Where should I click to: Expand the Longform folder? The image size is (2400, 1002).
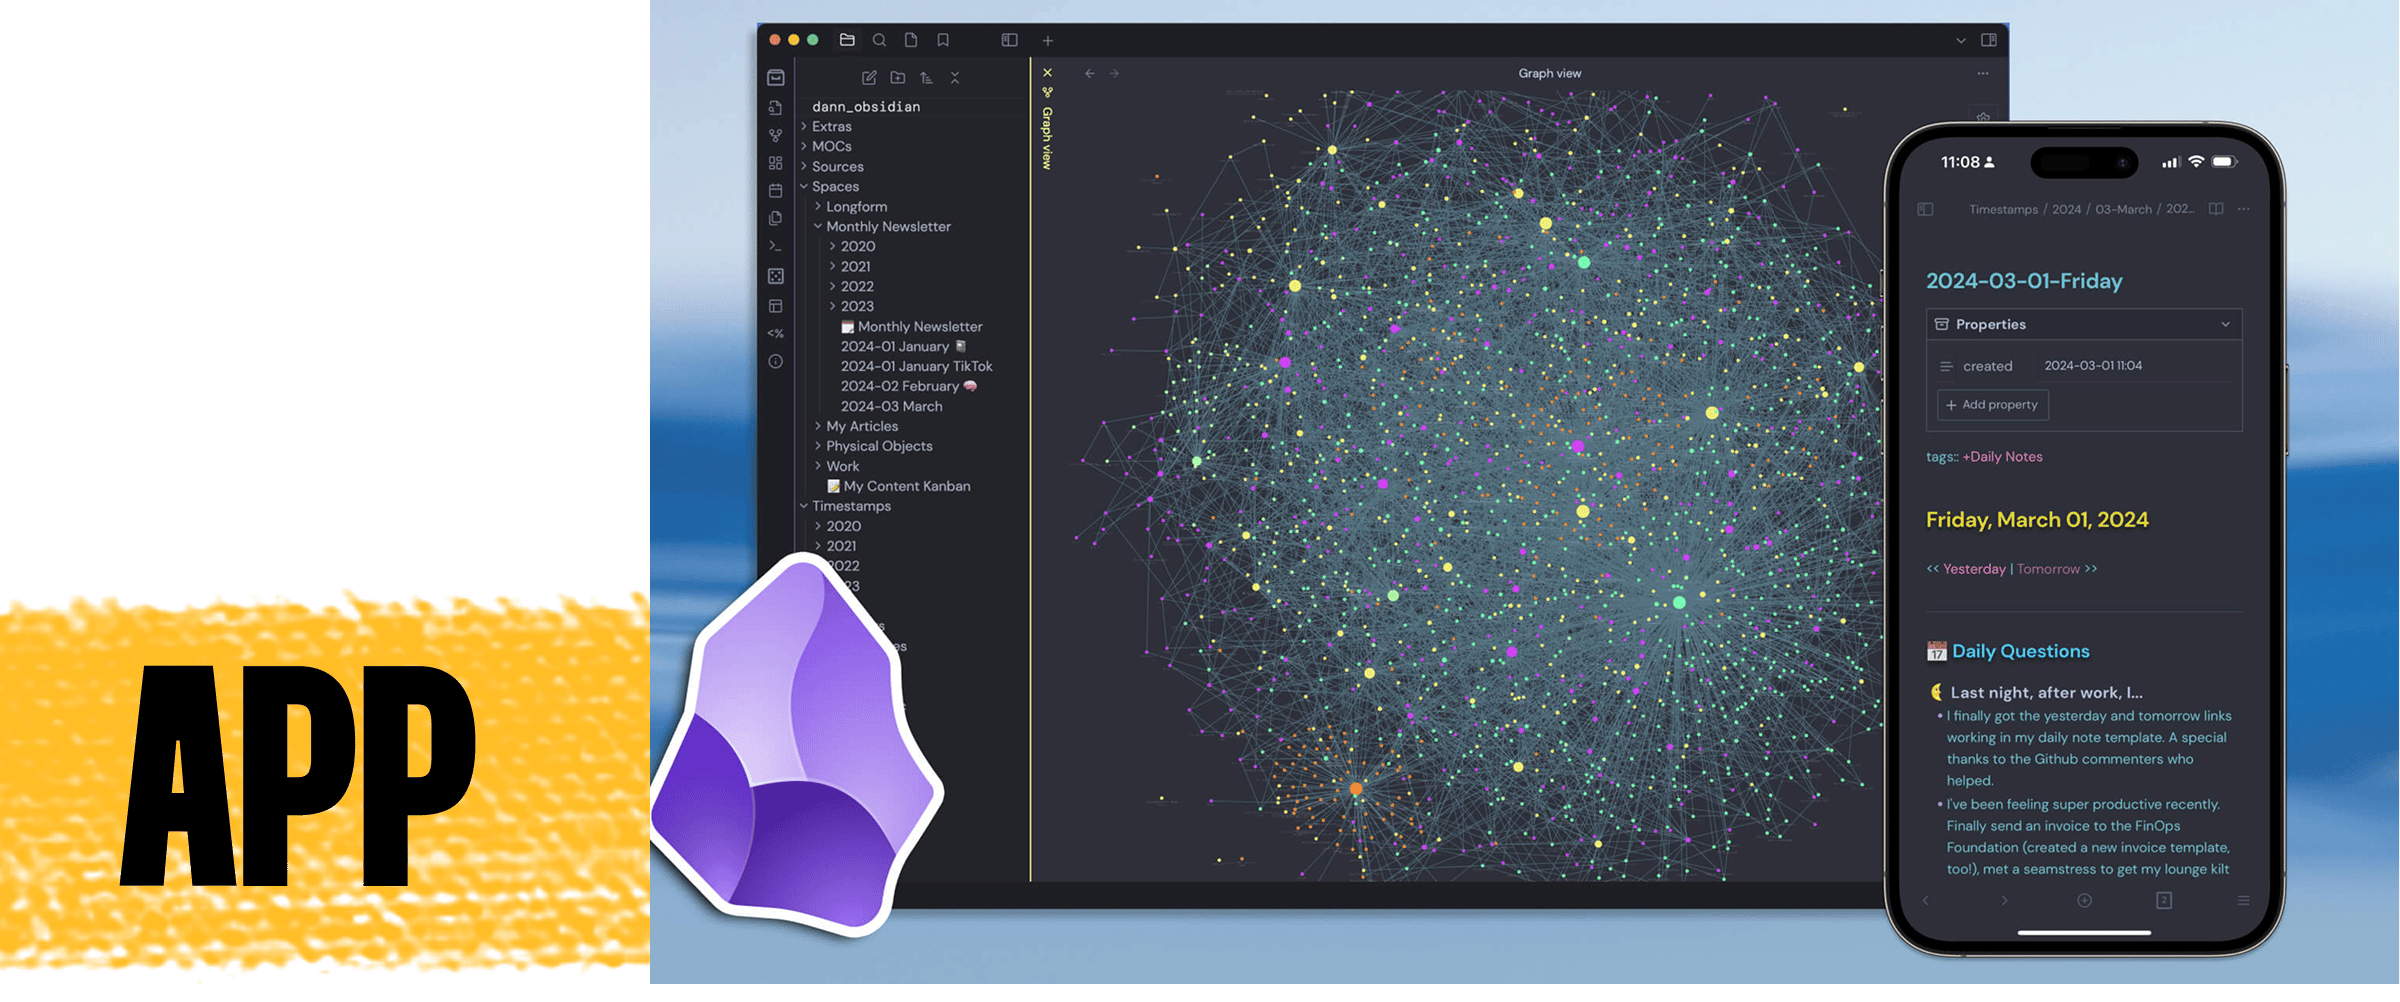856,207
